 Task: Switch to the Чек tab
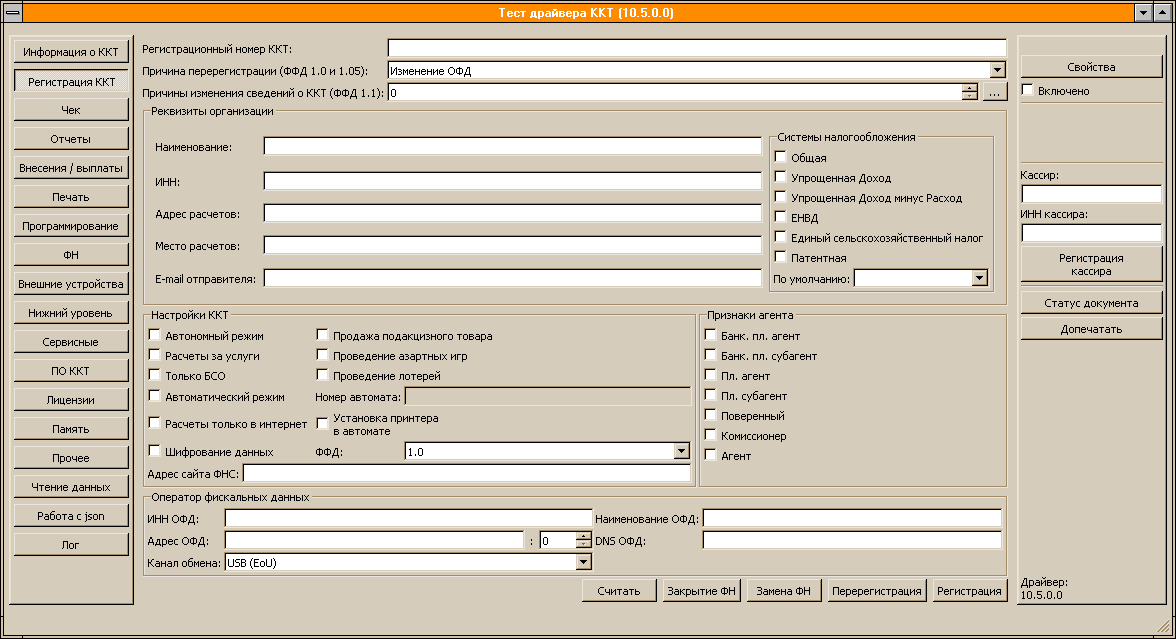pyautogui.click(x=71, y=110)
